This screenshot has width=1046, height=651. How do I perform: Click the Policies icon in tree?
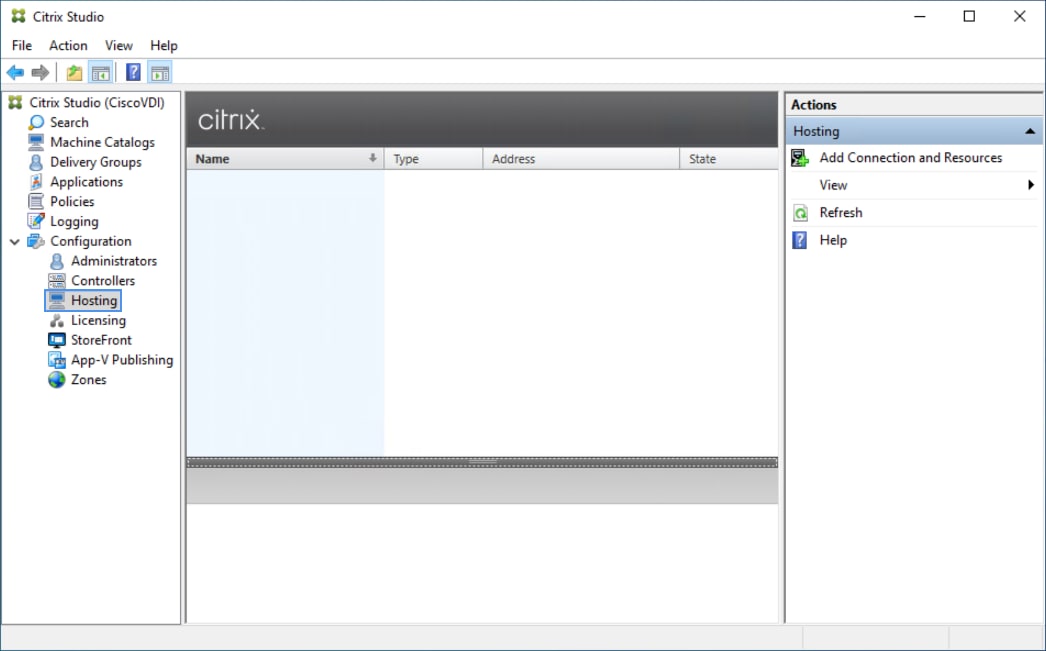coord(36,201)
